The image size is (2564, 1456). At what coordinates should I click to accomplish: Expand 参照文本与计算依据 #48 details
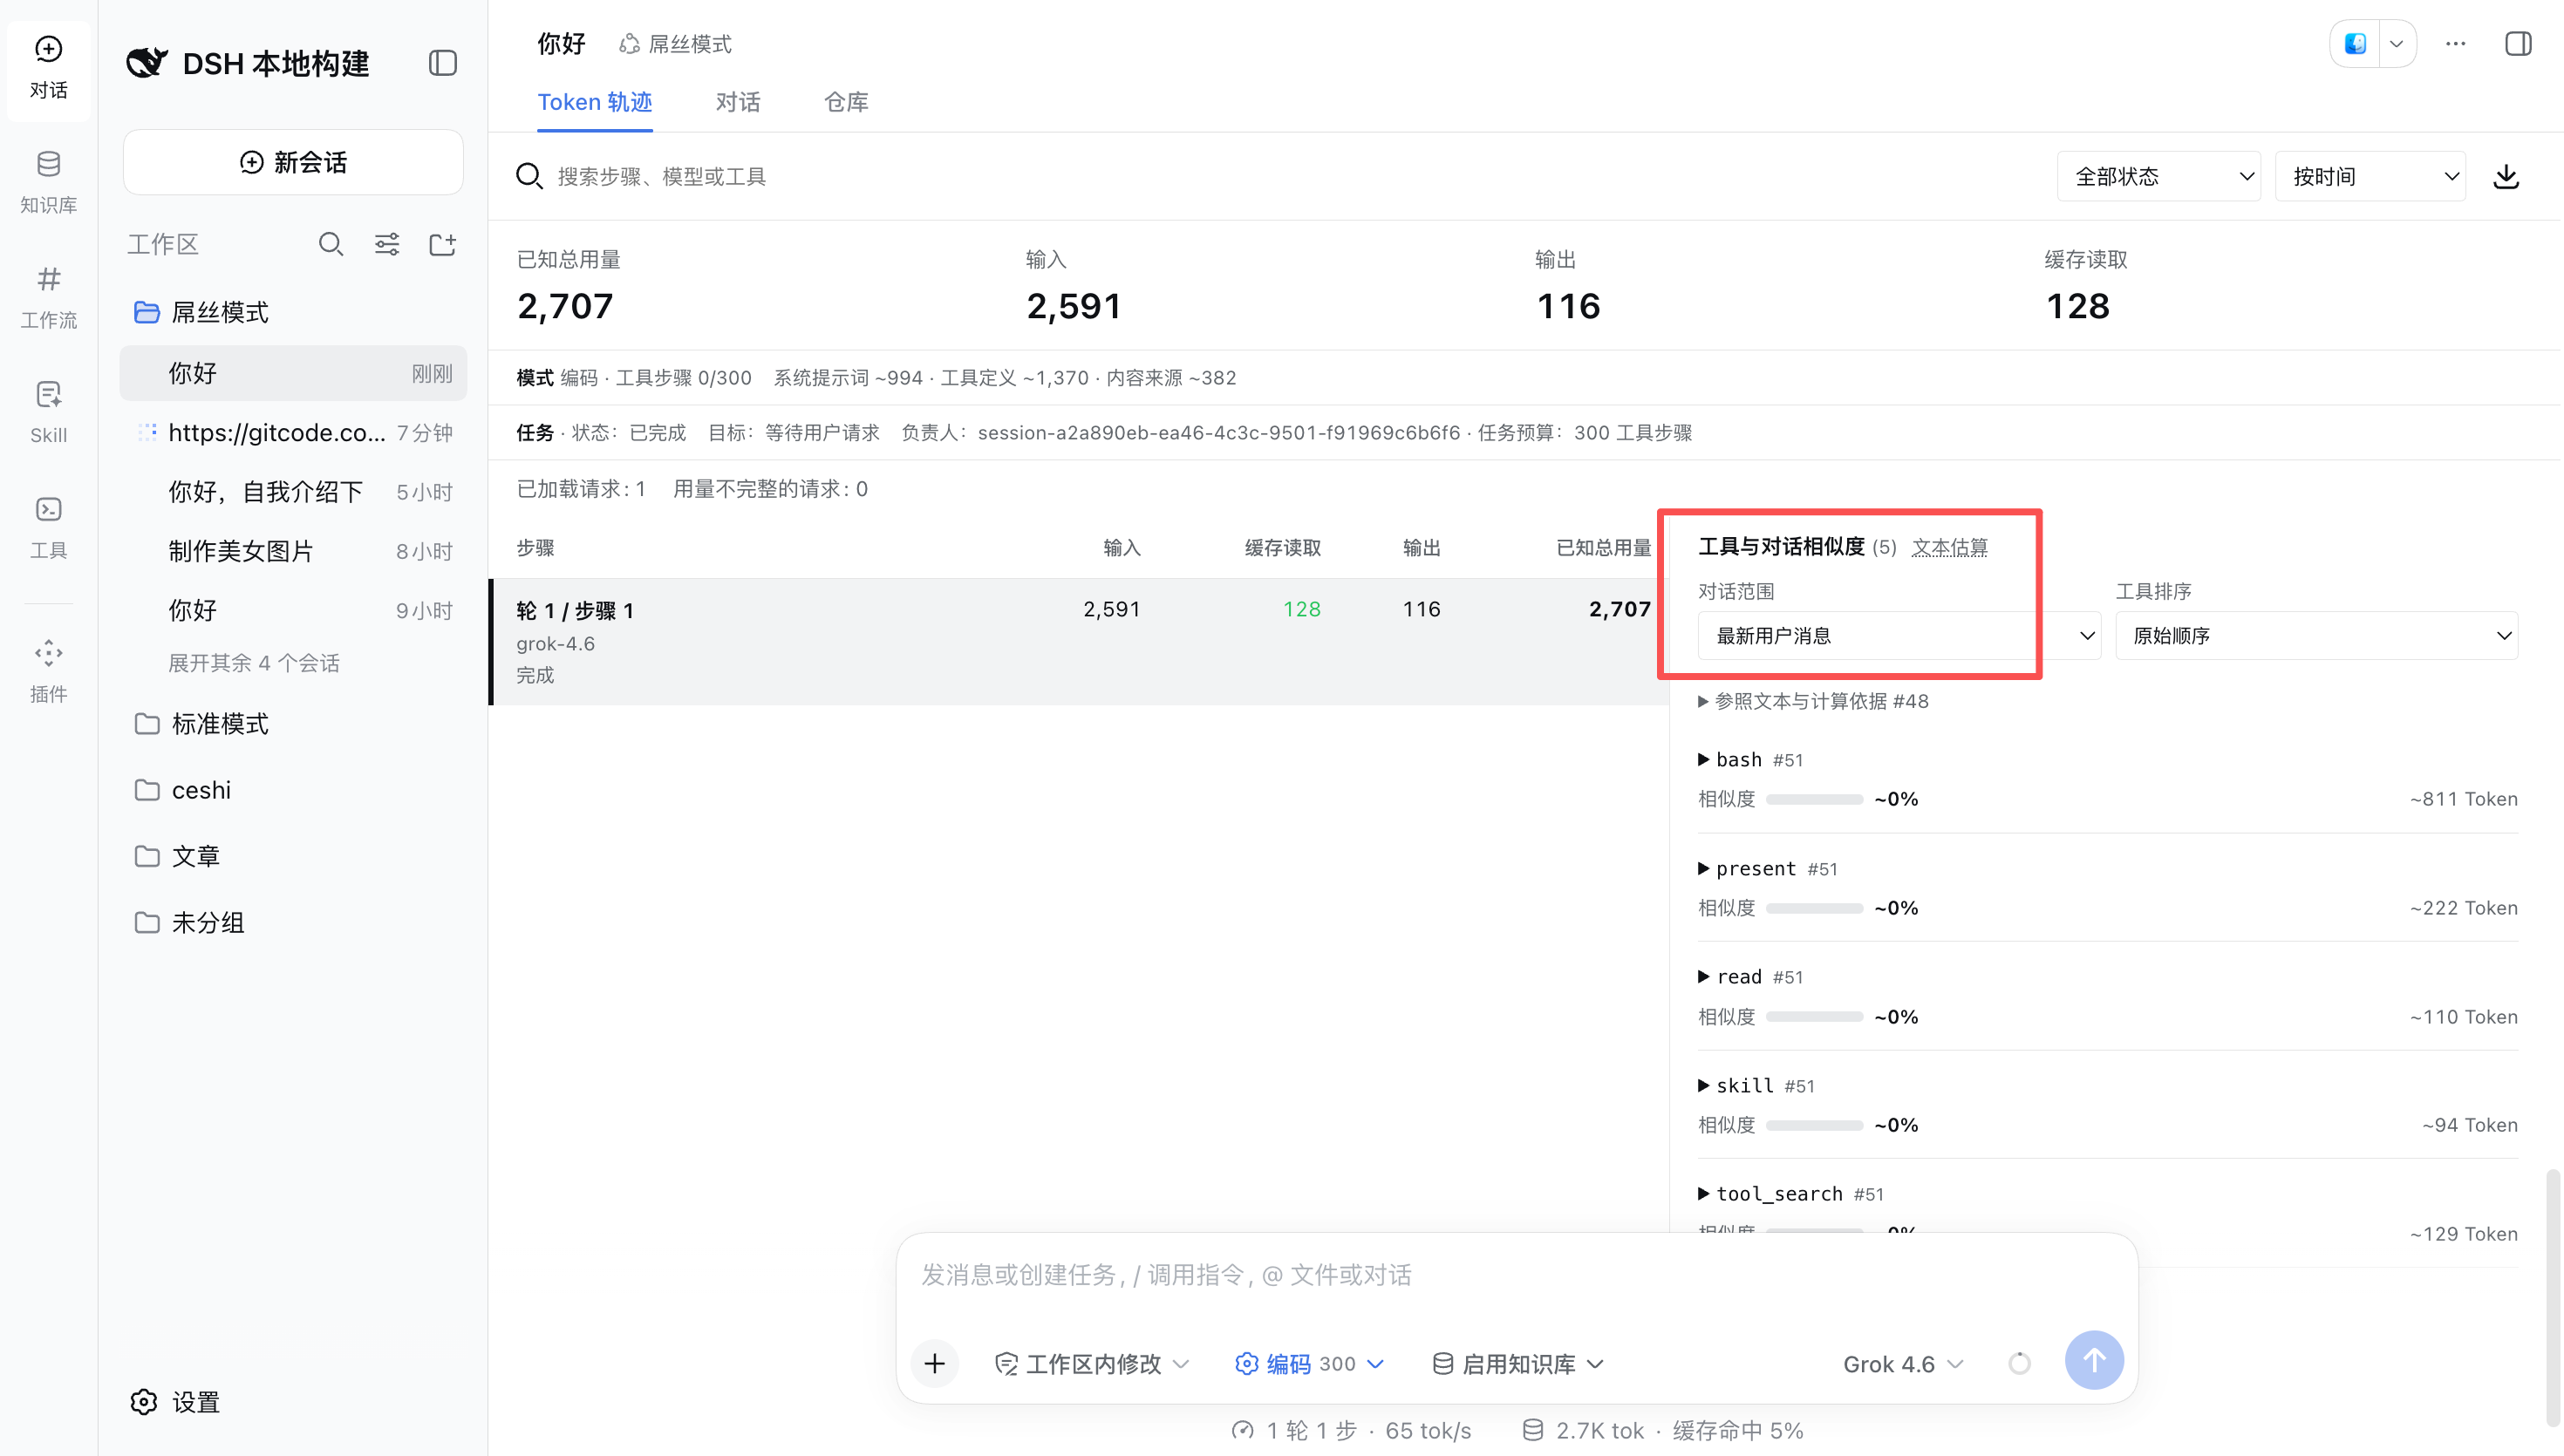click(1814, 702)
